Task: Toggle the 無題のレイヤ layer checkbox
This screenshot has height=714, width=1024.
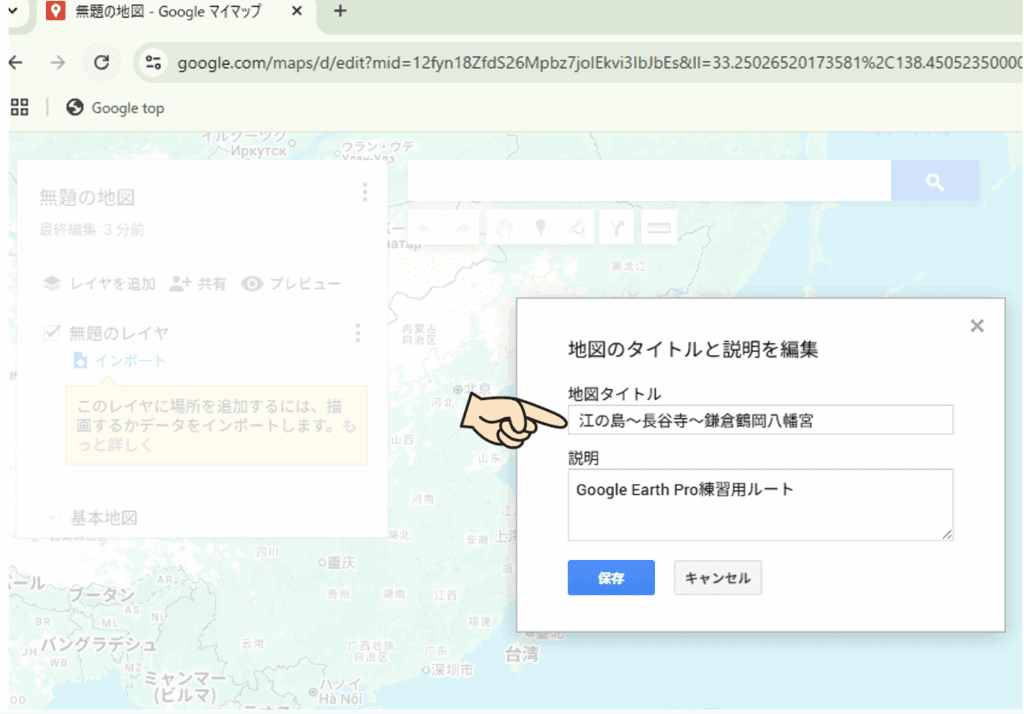Action: pyautogui.click(x=53, y=333)
